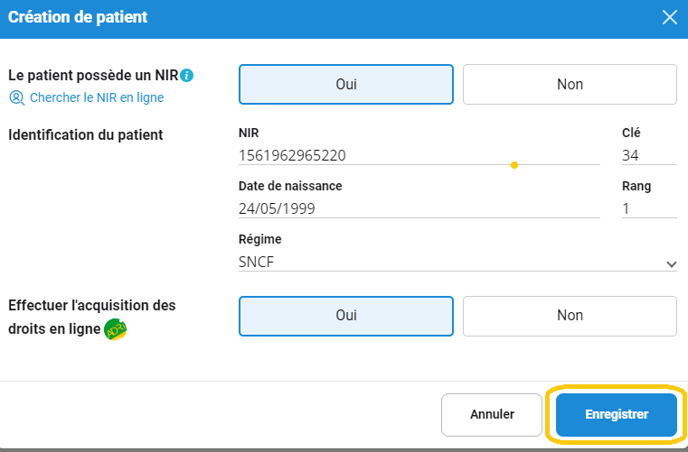The width and height of the screenshot is (688, 452).
Task: Click the Rang field showing 1
Action: click(648, 209)
